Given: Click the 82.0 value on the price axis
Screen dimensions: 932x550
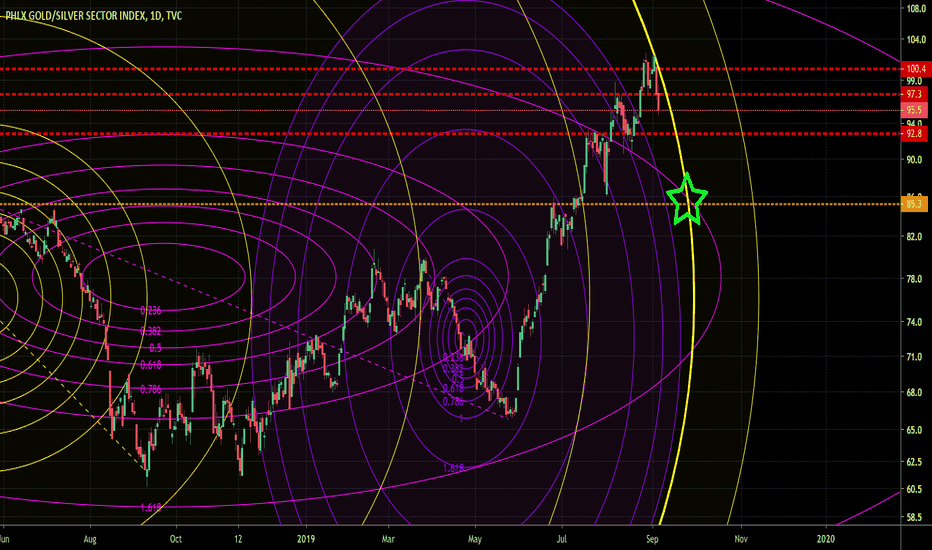Looking at the screenshot, I should [x=916, y=237].
